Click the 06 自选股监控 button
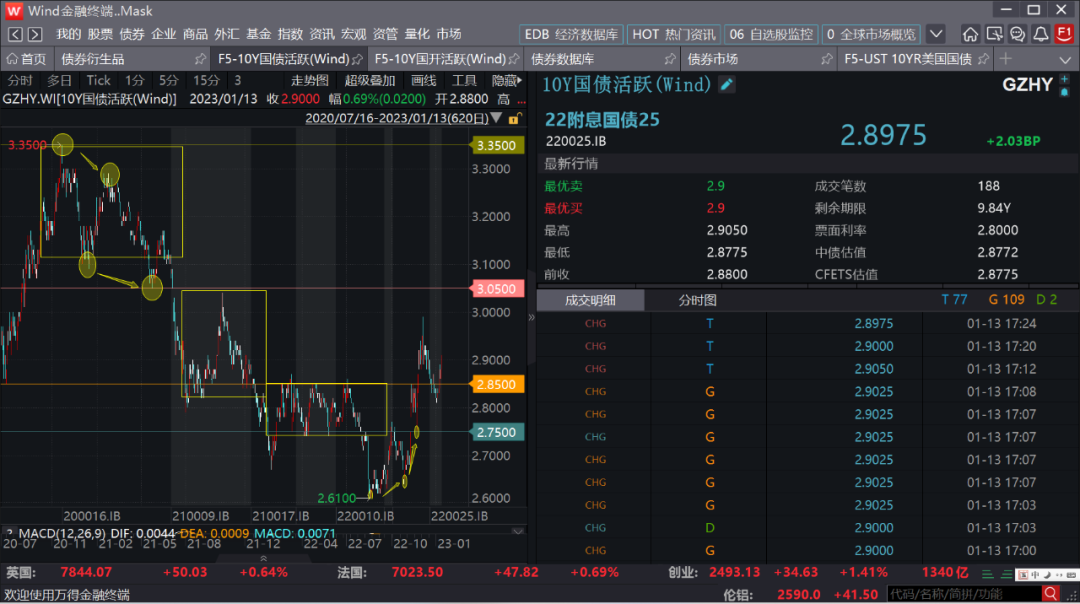Image resolution: width=1080 pixels, height=604 pixels. tap(771, 34)
